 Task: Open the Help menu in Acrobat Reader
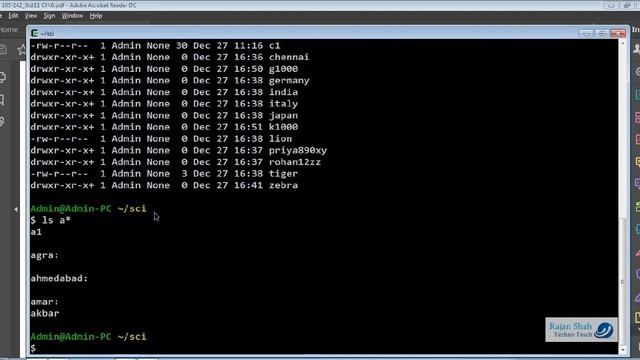(96, 16)
